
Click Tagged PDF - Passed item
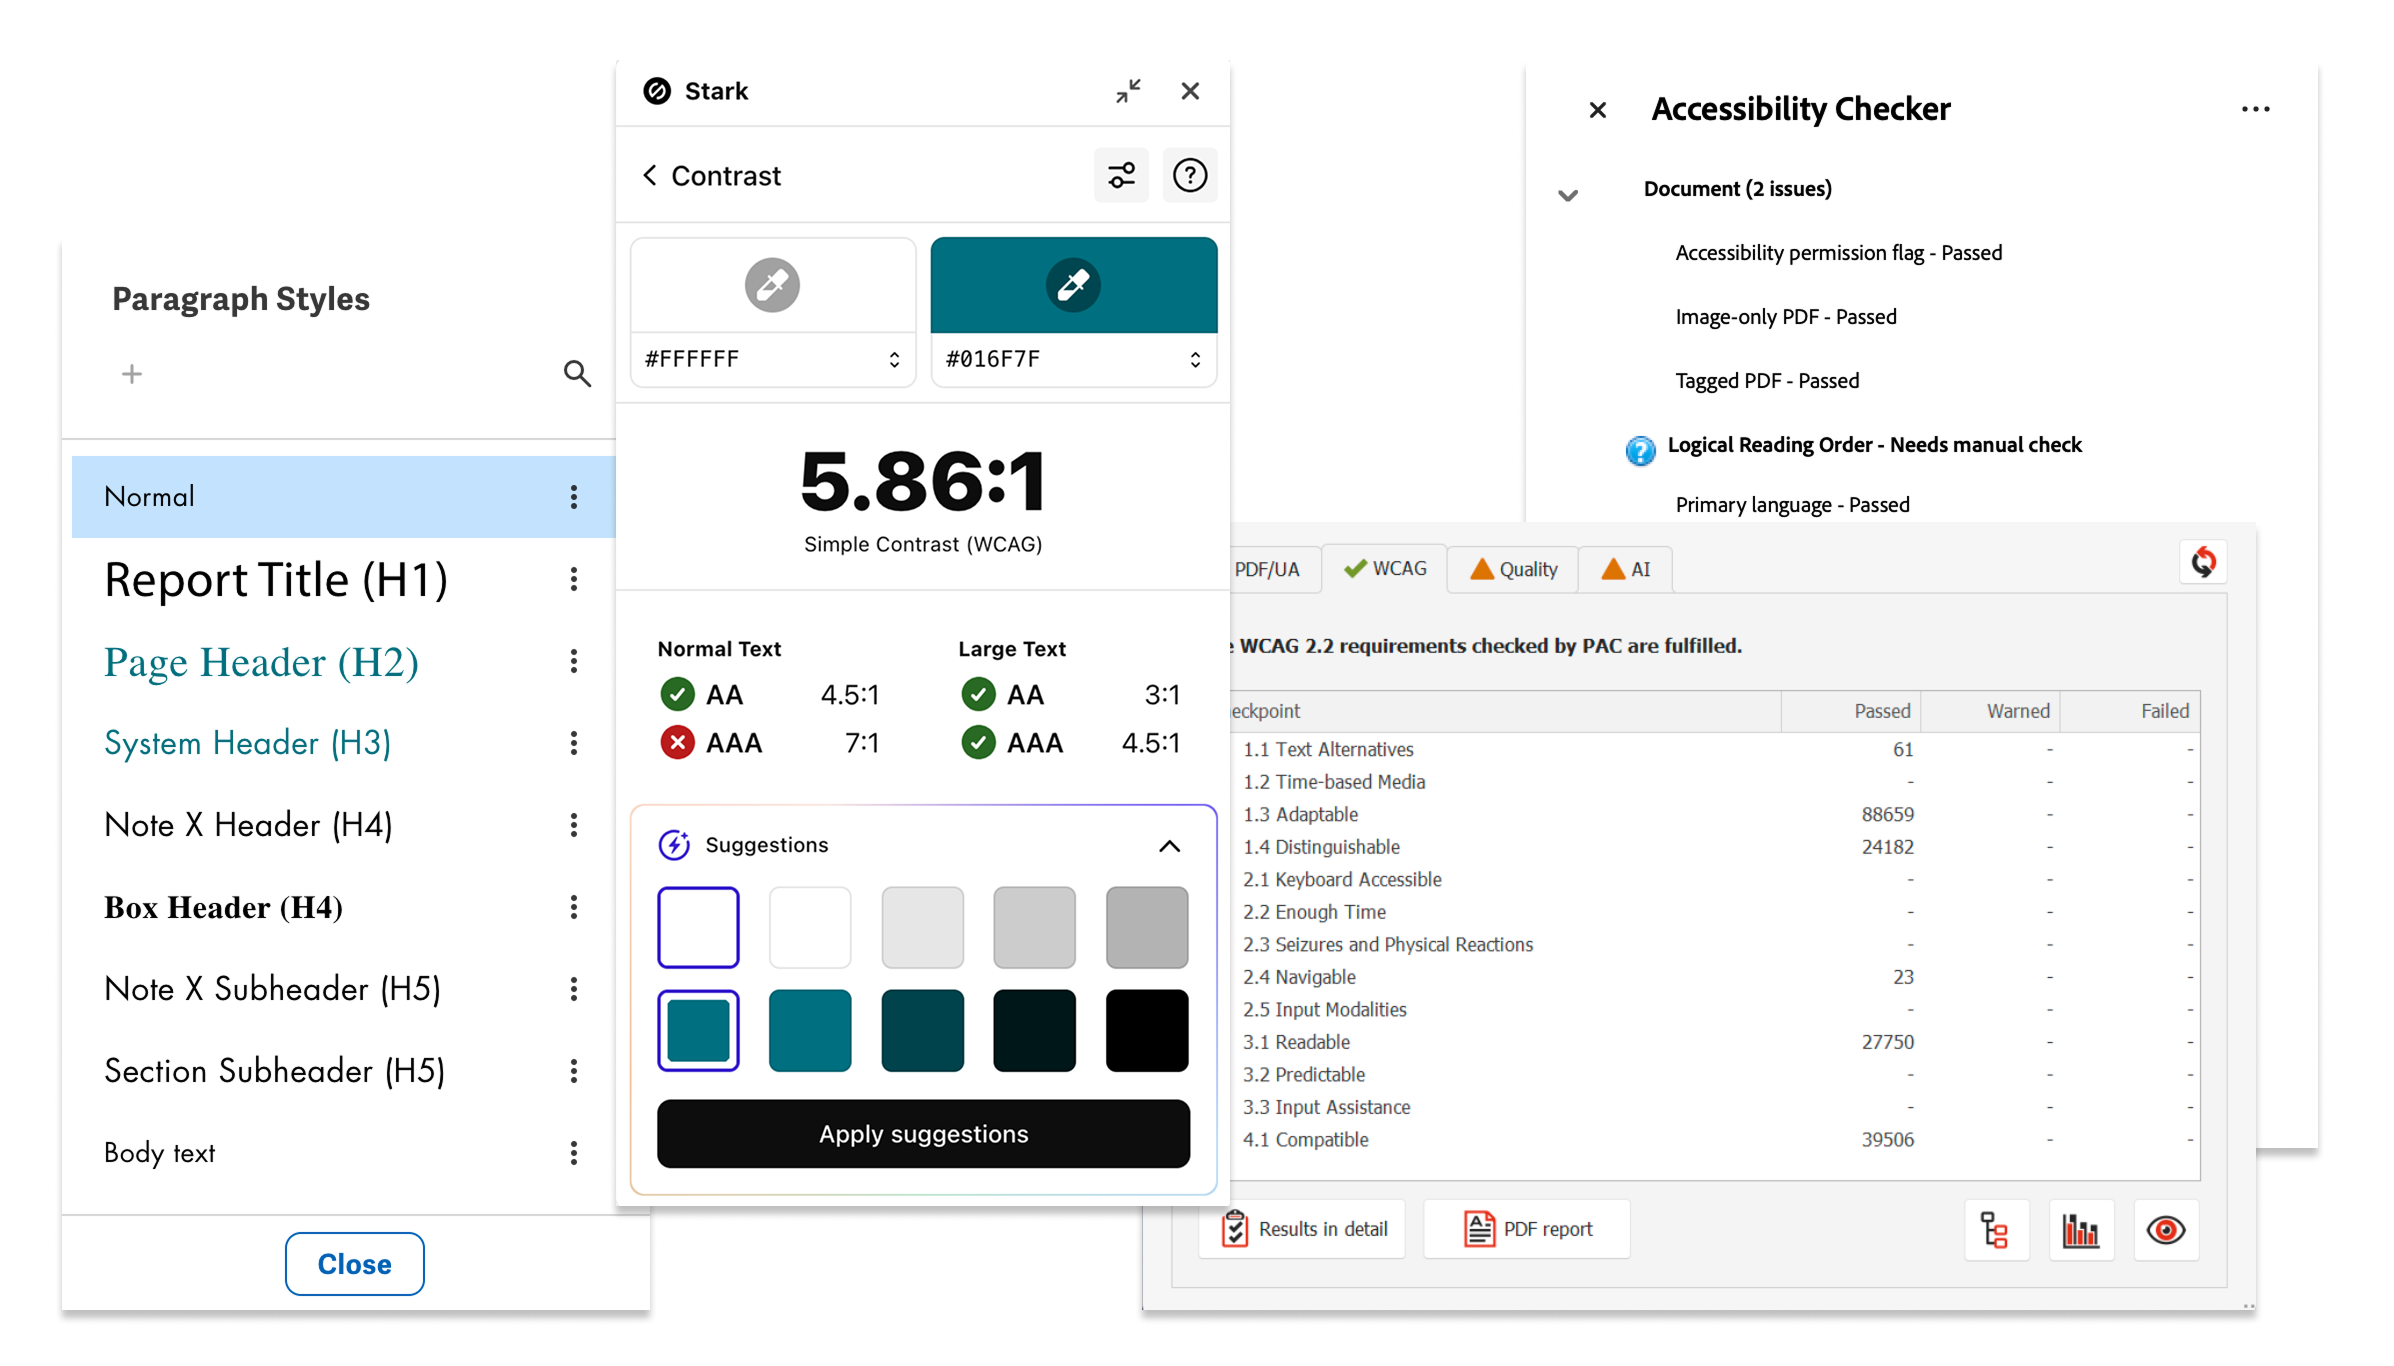[x=1767, y=381]
